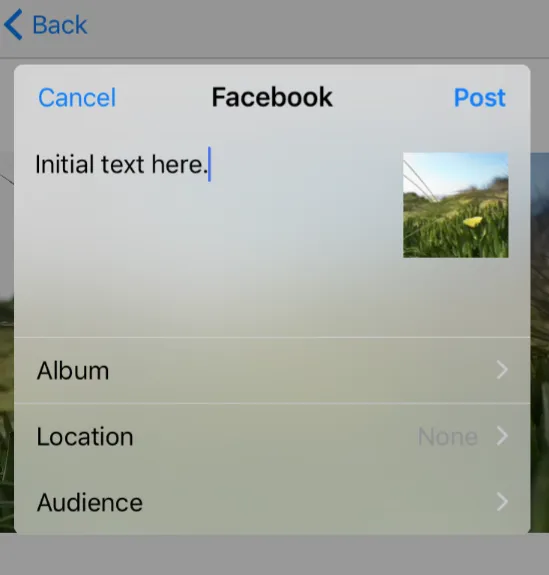This screenshot has height=575, width=549.
Task: Open the Location row
Action: click(x=272, y=436)
